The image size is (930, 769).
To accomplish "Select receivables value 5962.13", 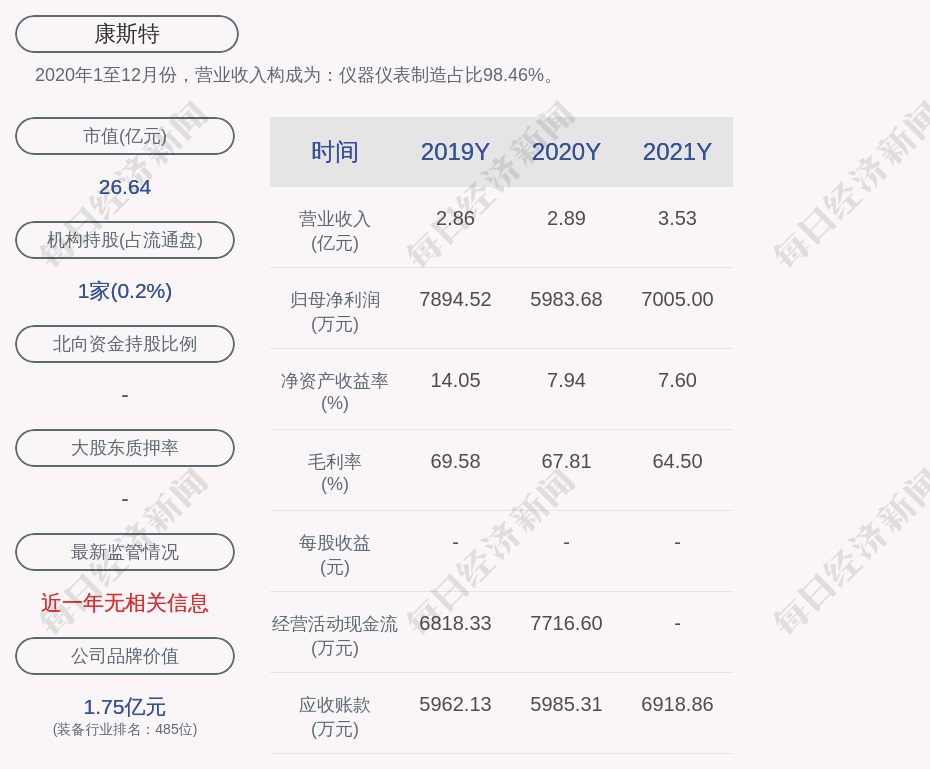I will point(455,704).
